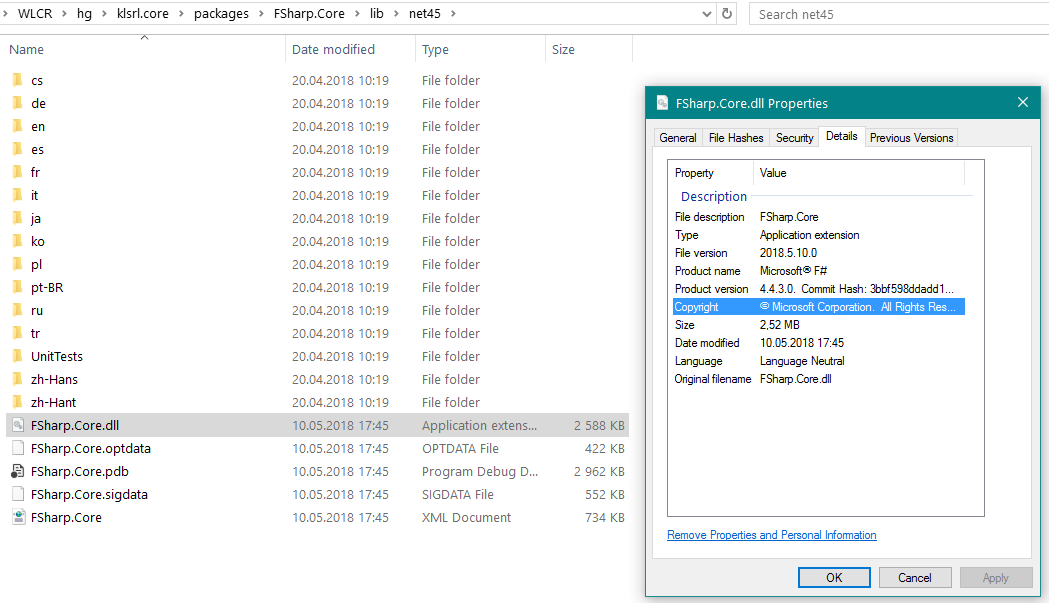Select the Date modified property row
Image resolution: width=1049 pixels, height=603 pixels.
tap(819, 343)
